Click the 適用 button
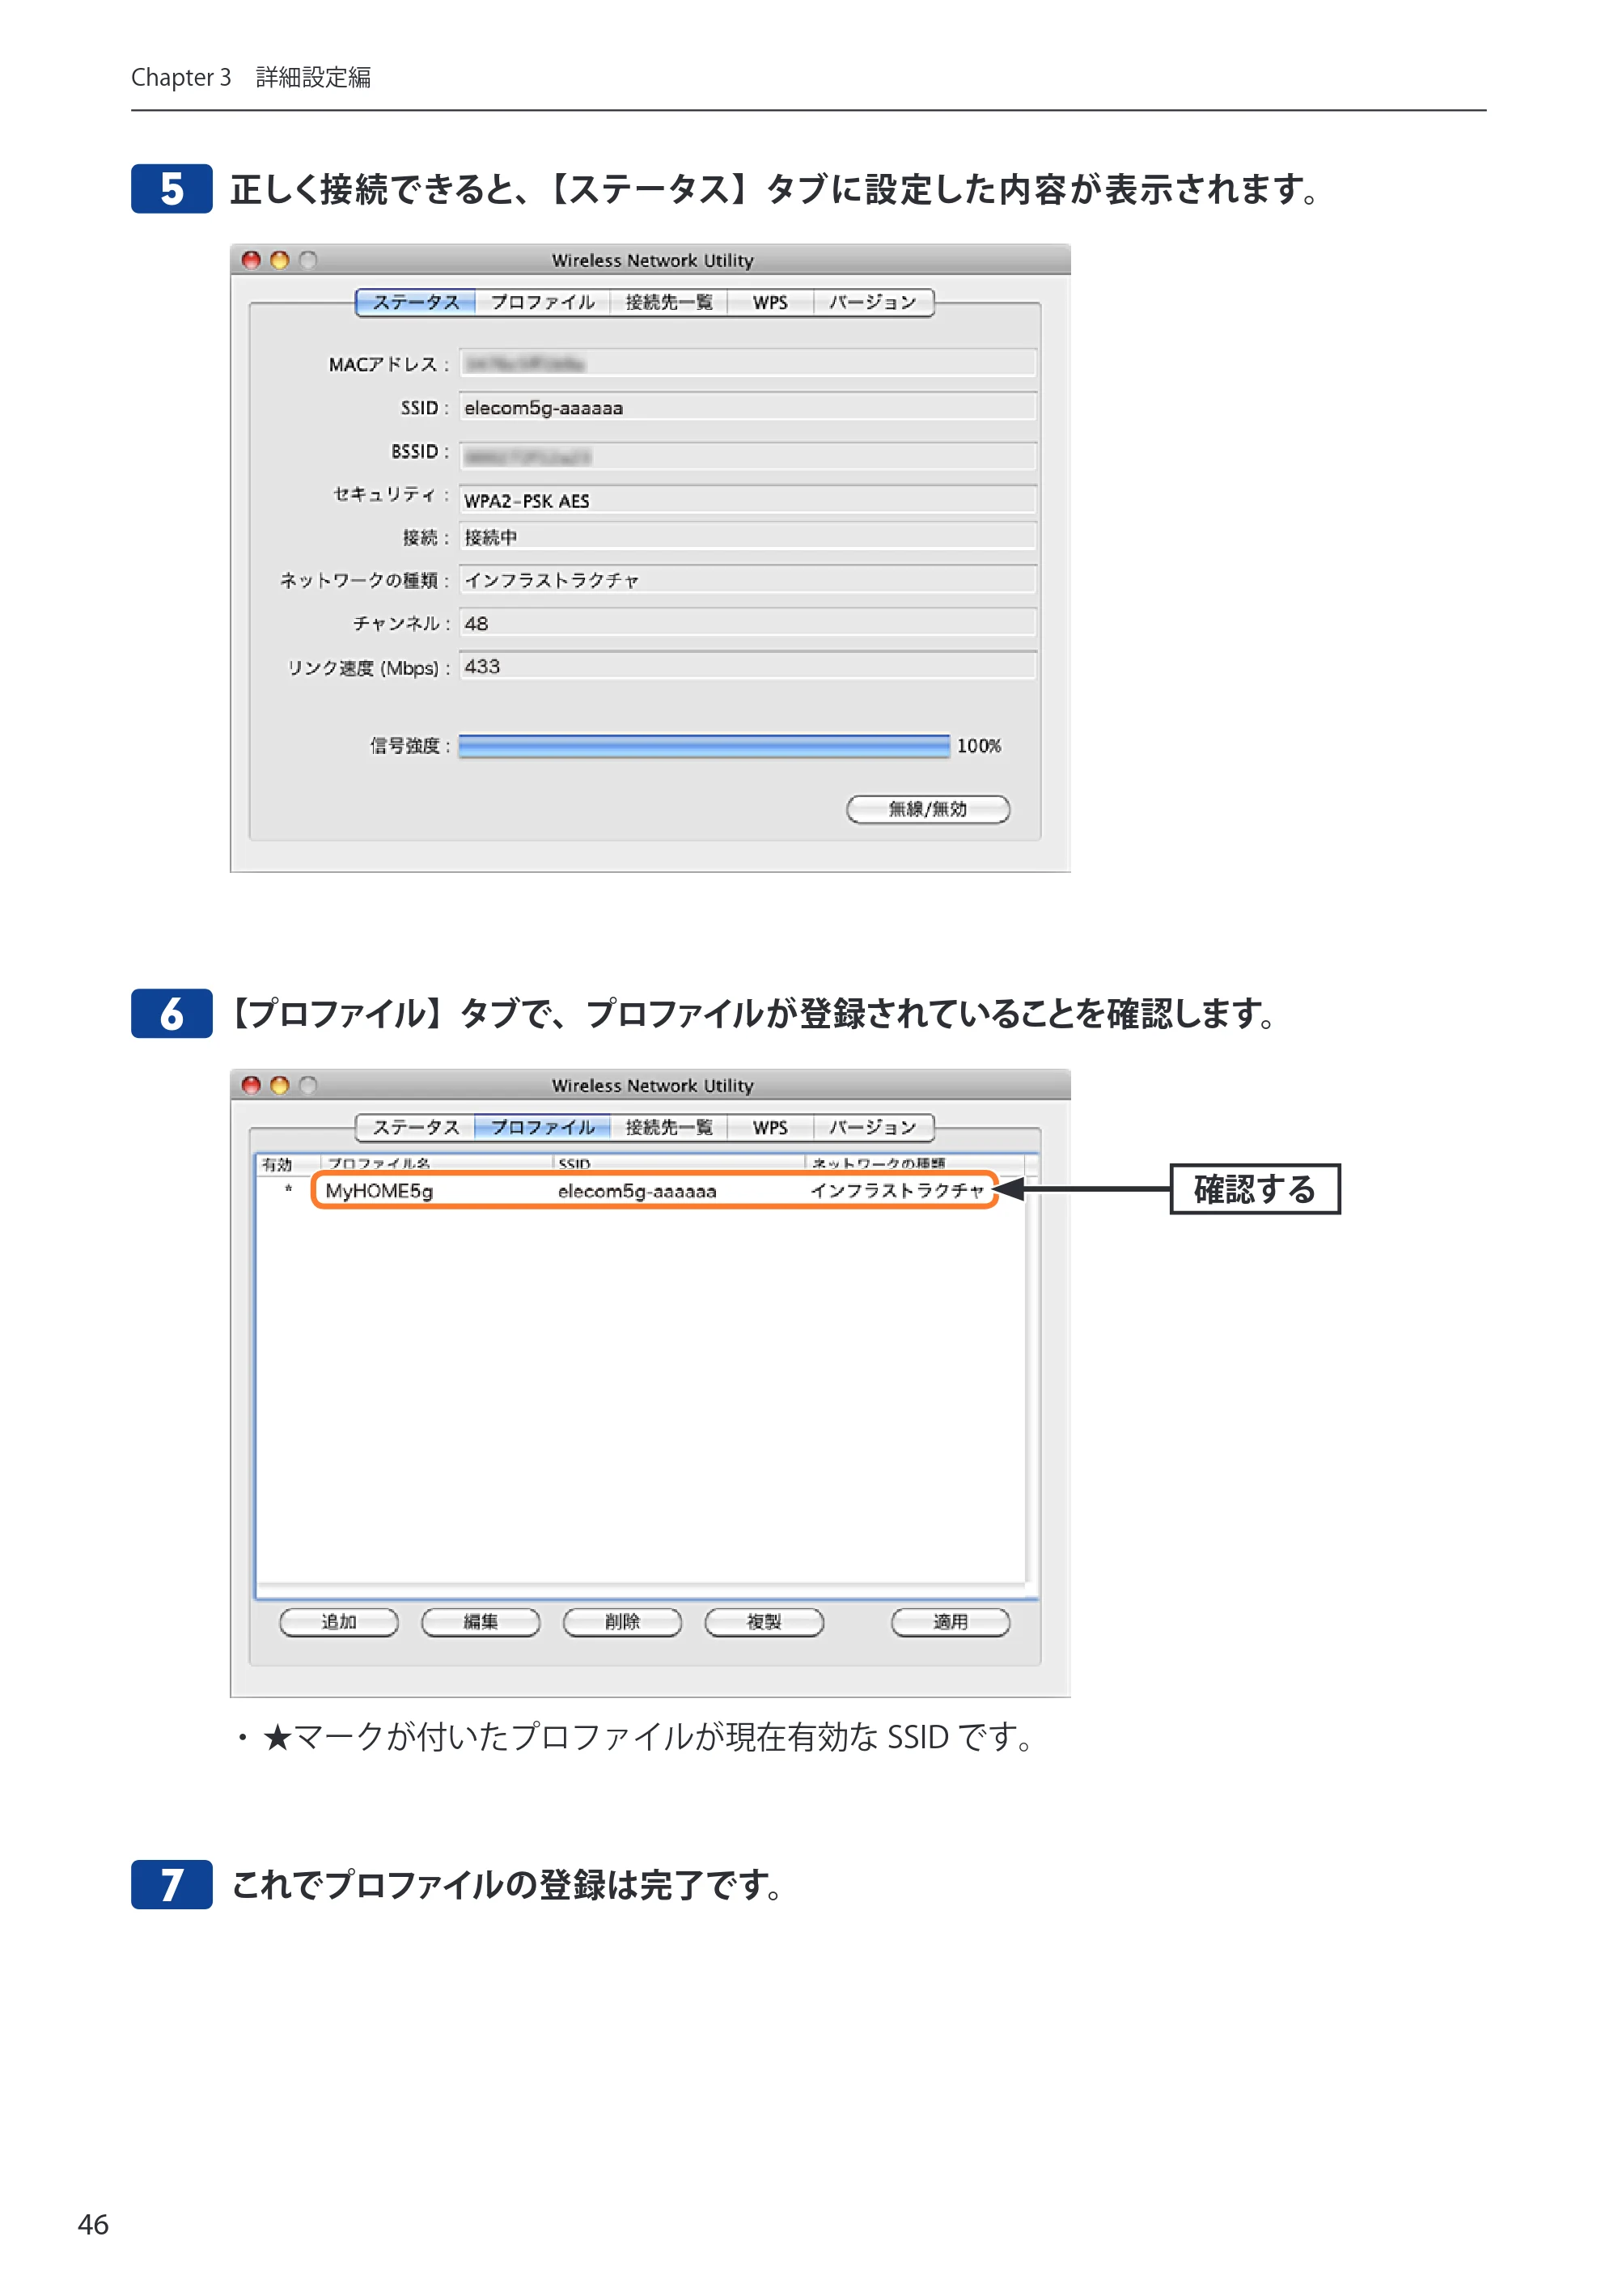This screenshot has width=1618, height=2296. click(x=950, y=1622)
